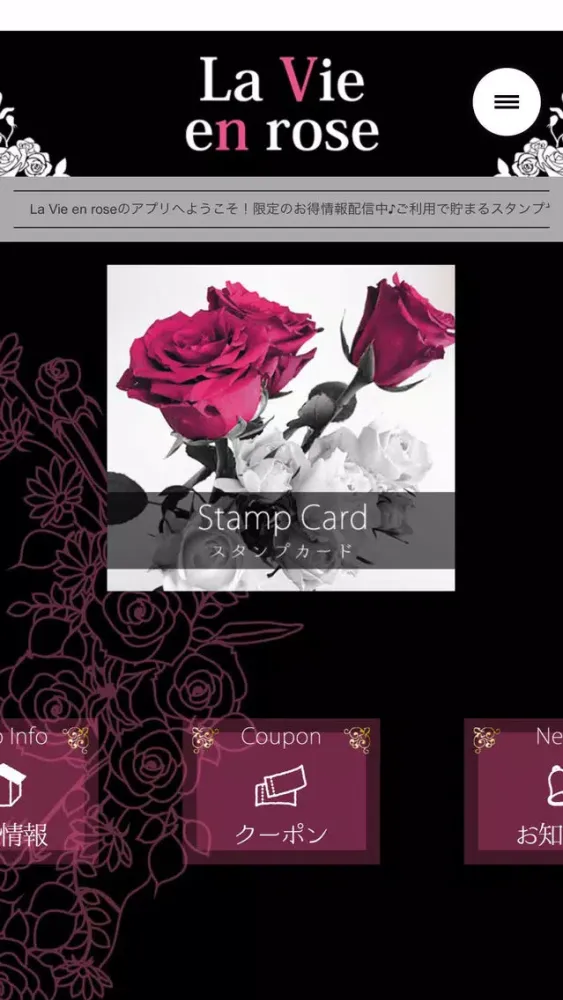This screenshot has width=563, height=1000.
Task: Tap the La Vie en rose logo
Action: 282,105
